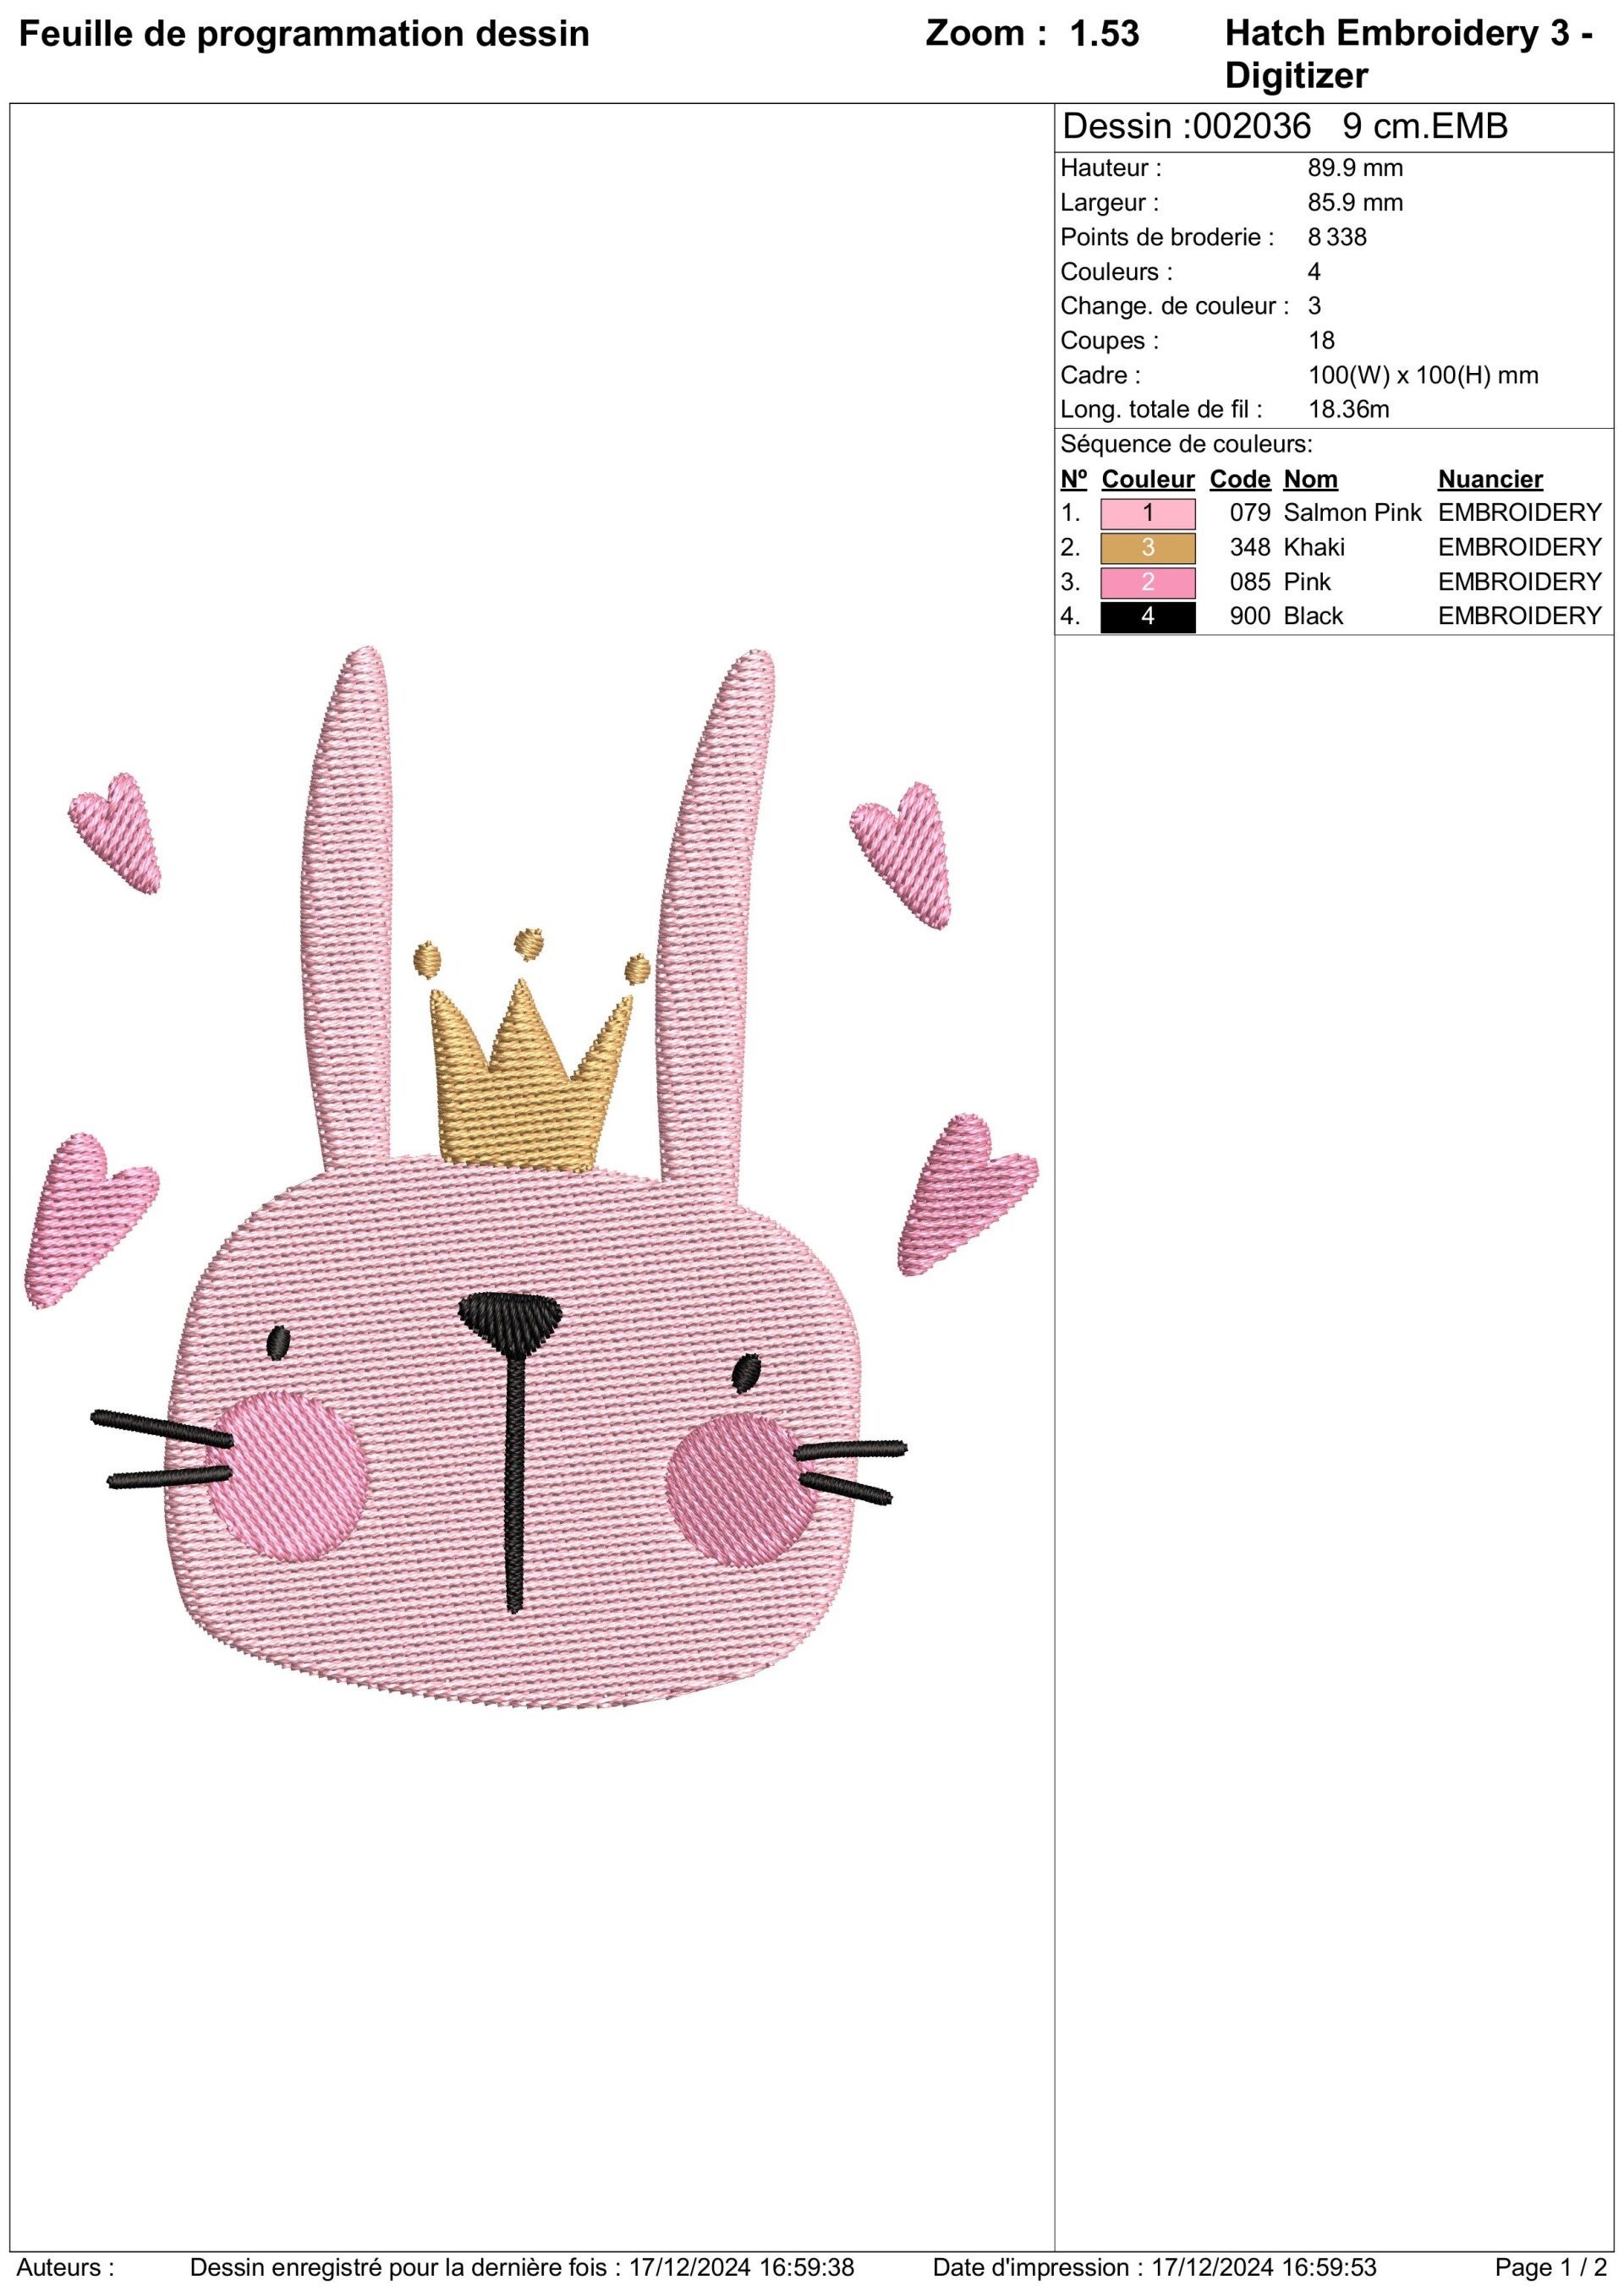Click the Points de broderie value 8 338

[1336, 237]
